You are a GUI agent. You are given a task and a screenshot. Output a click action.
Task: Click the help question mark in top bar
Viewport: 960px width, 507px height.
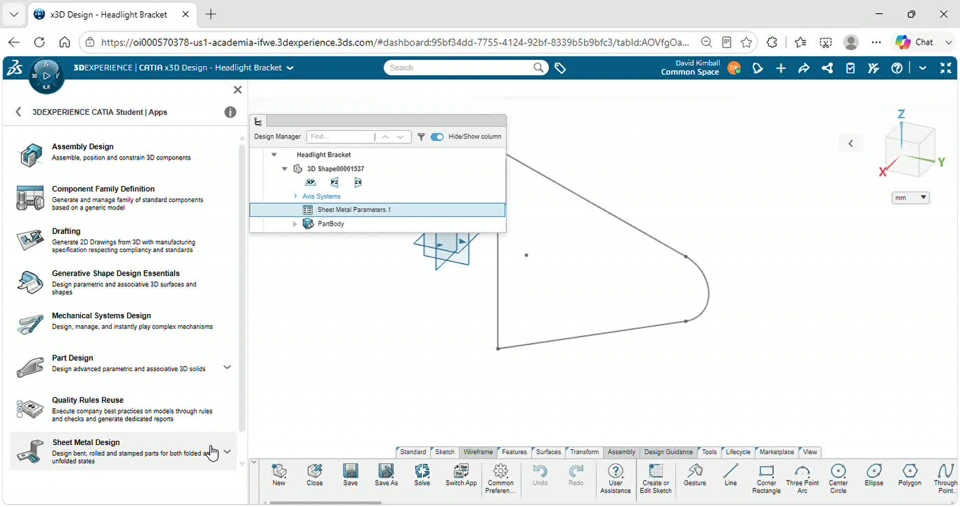click(x=896, y=68)
